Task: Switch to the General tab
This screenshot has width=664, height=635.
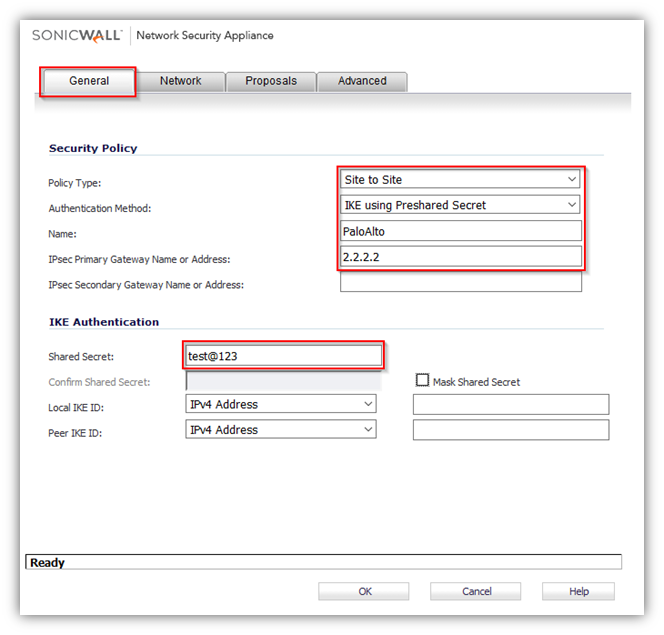Action: (x=89, y=81)
